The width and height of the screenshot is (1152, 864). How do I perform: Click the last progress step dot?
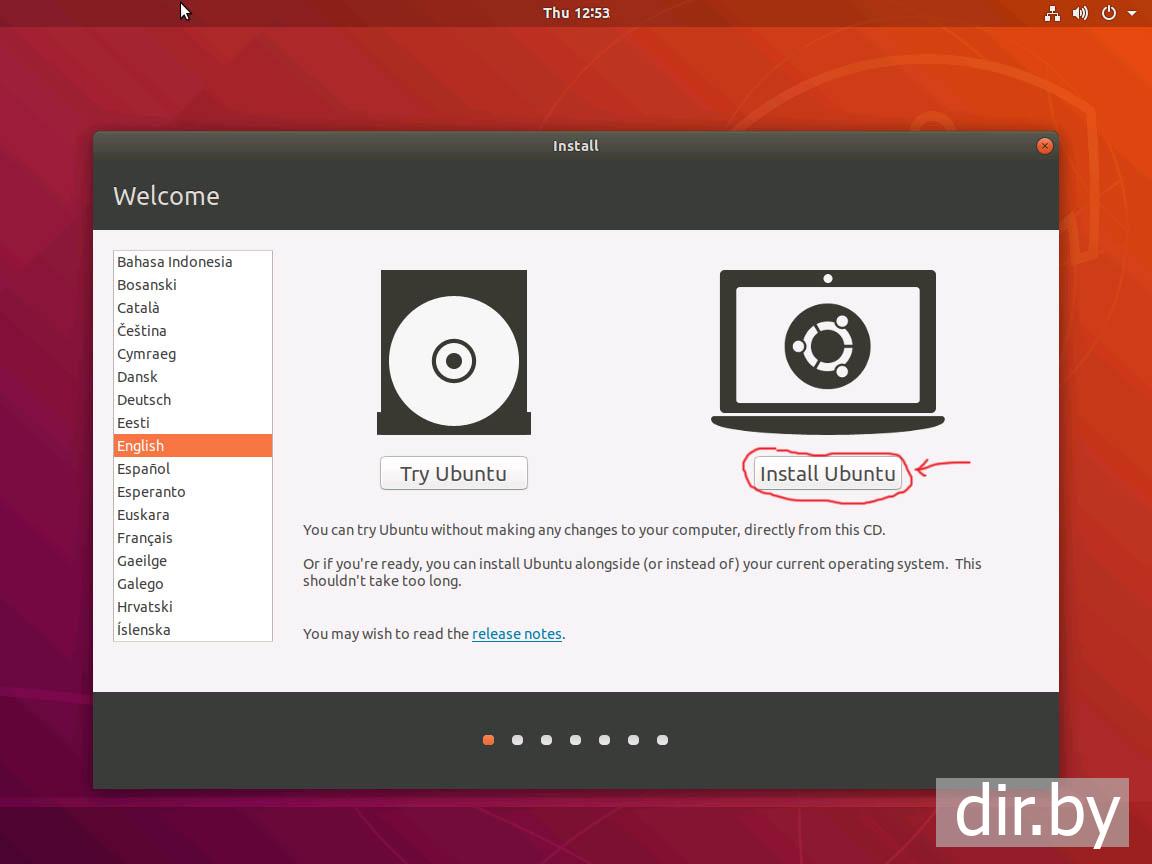point(662,740)
